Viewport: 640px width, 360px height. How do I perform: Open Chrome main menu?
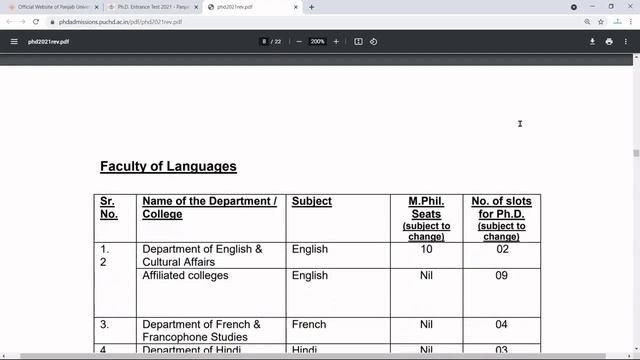click(x=631, y=22)
